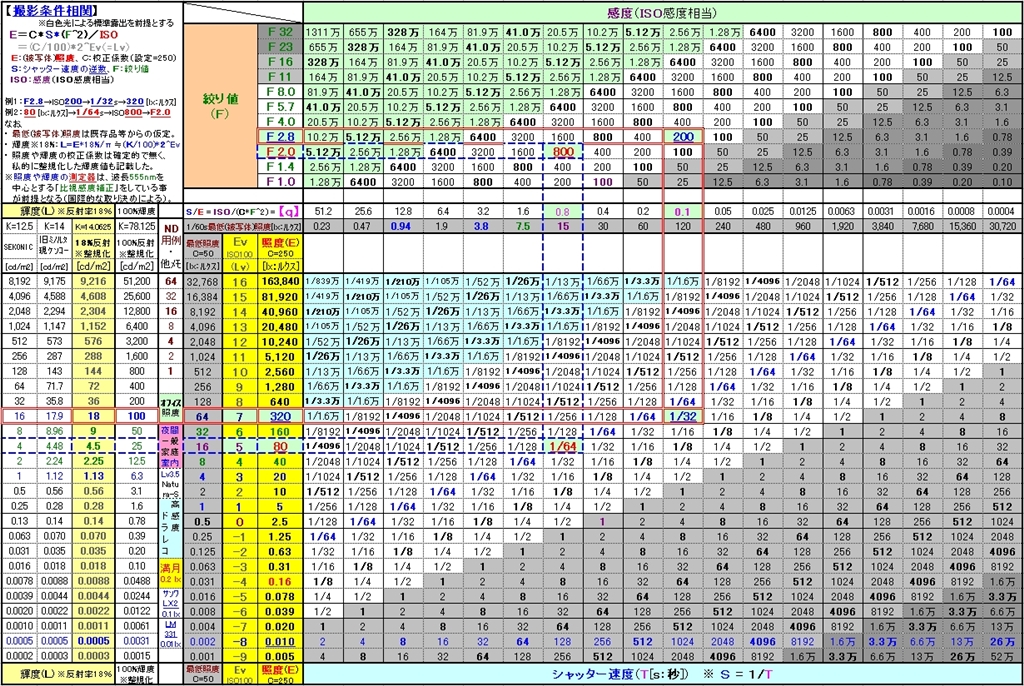The image size is (1024, 686).
Task: Select the 1/60s illuminance cell 0.23
Action: click(323, 226)
